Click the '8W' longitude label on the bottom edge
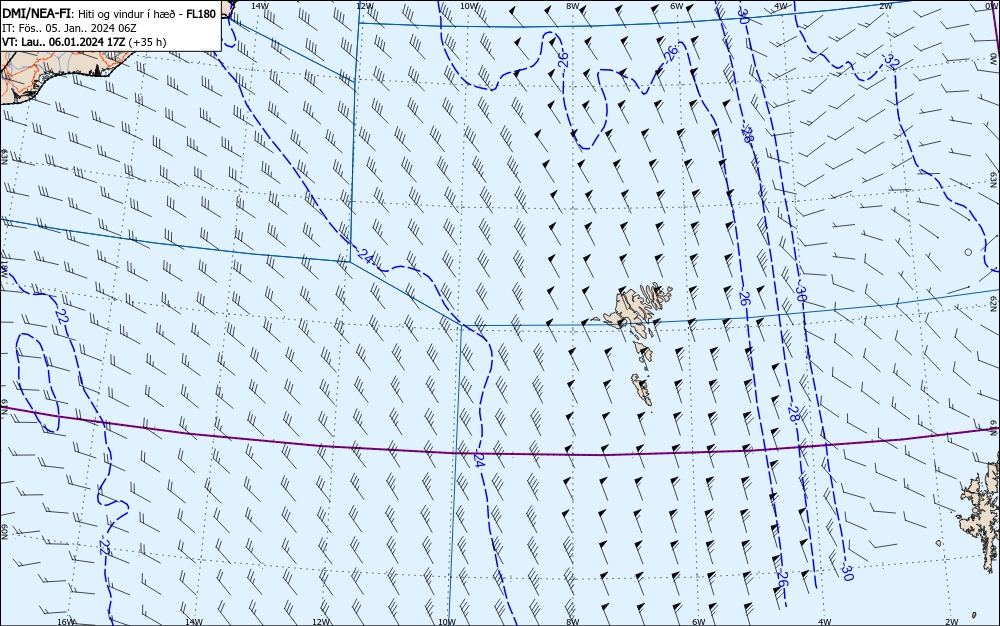The image size is (1000, 626). (x=573, y=622)
